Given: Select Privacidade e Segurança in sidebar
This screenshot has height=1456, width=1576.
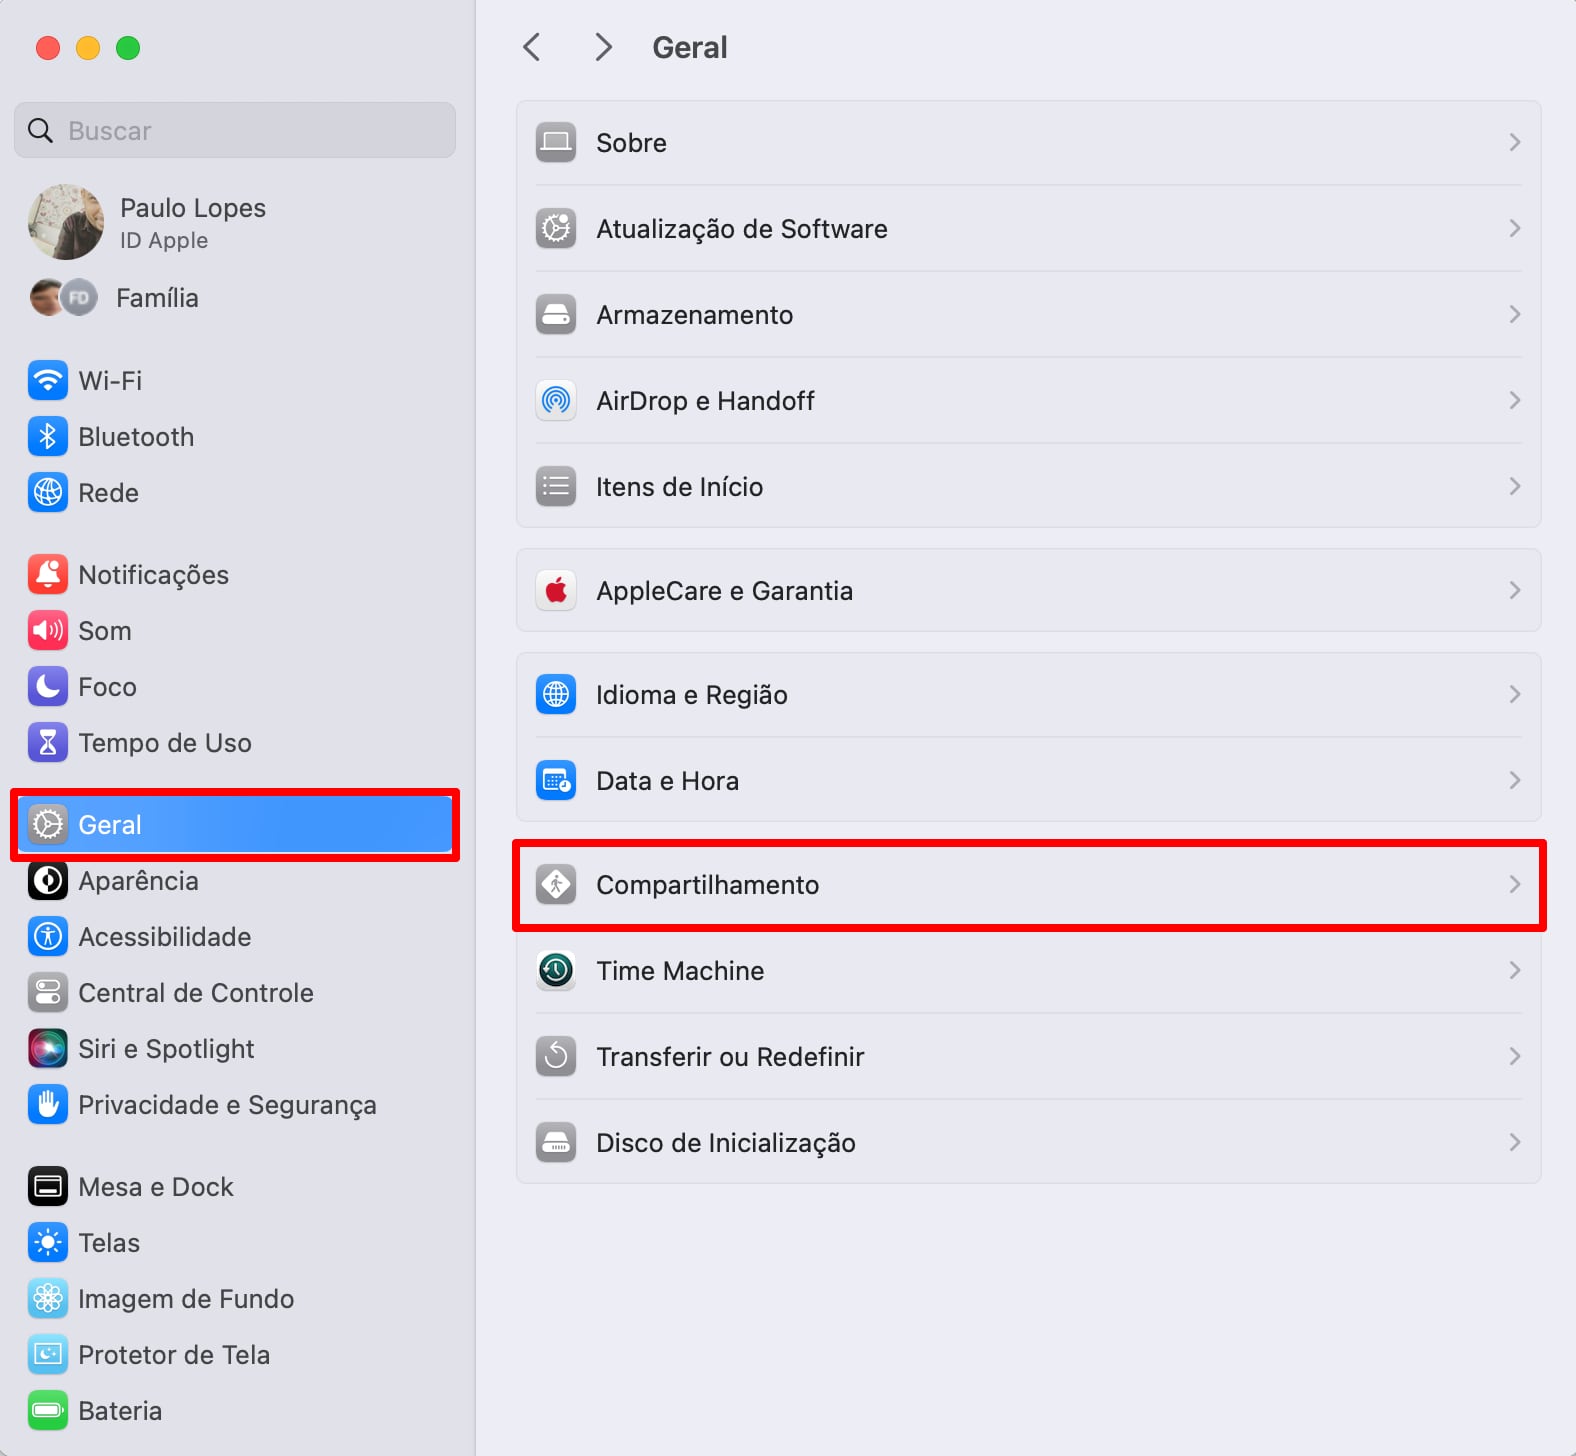Looking at the screenshot, I should [227, 1105].
